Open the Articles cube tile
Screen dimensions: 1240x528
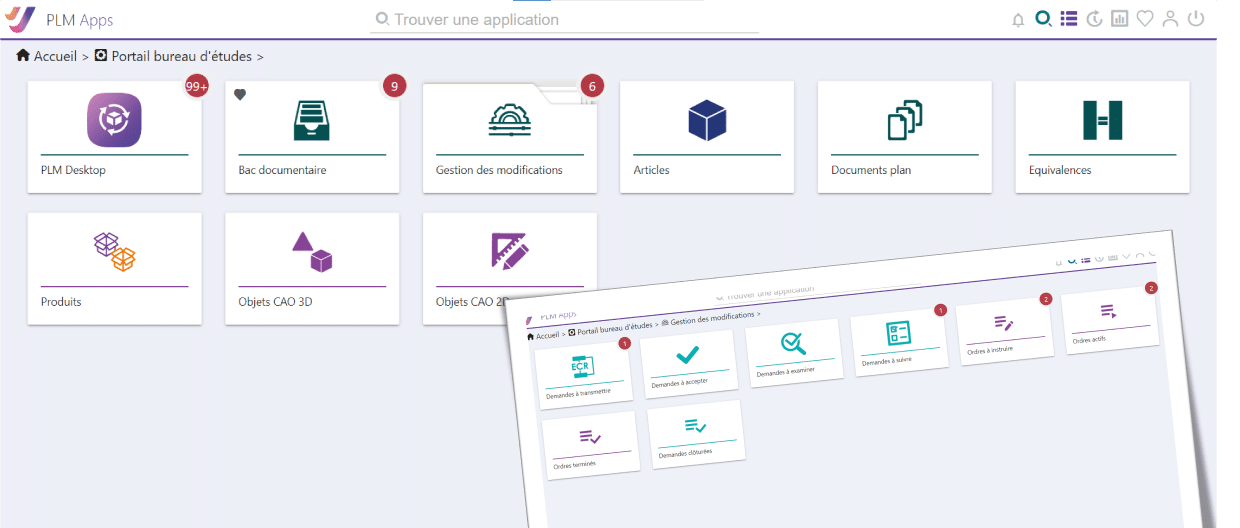coord(706,136)
